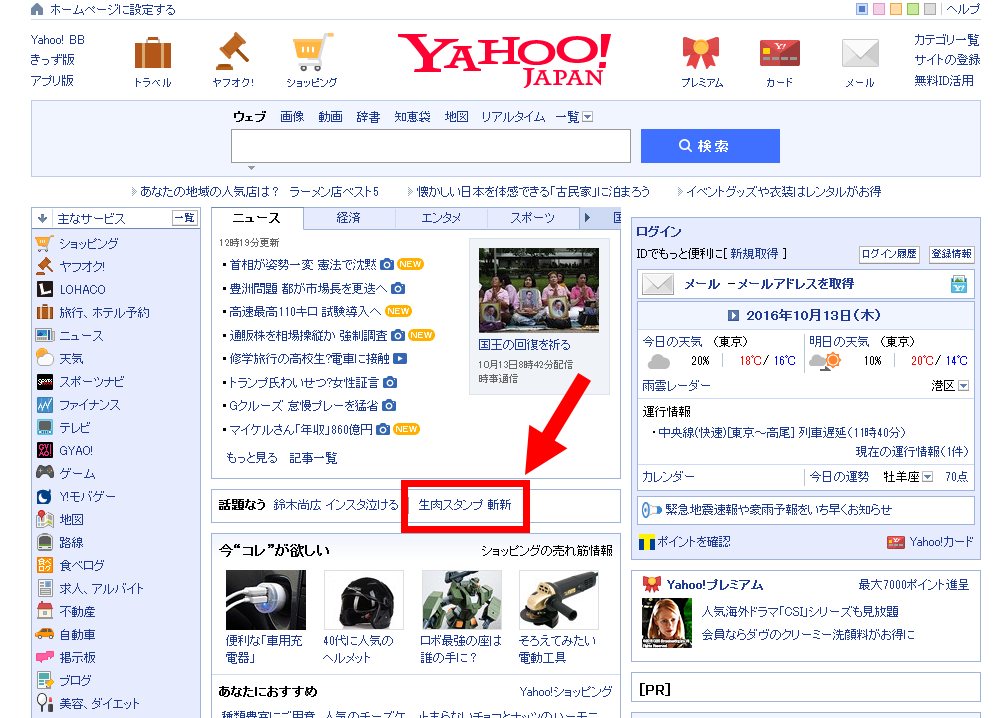The width and height of the screenshot is (998, 718).
Task: Click the calendar play icon beside date
Action: pos(733,316)
